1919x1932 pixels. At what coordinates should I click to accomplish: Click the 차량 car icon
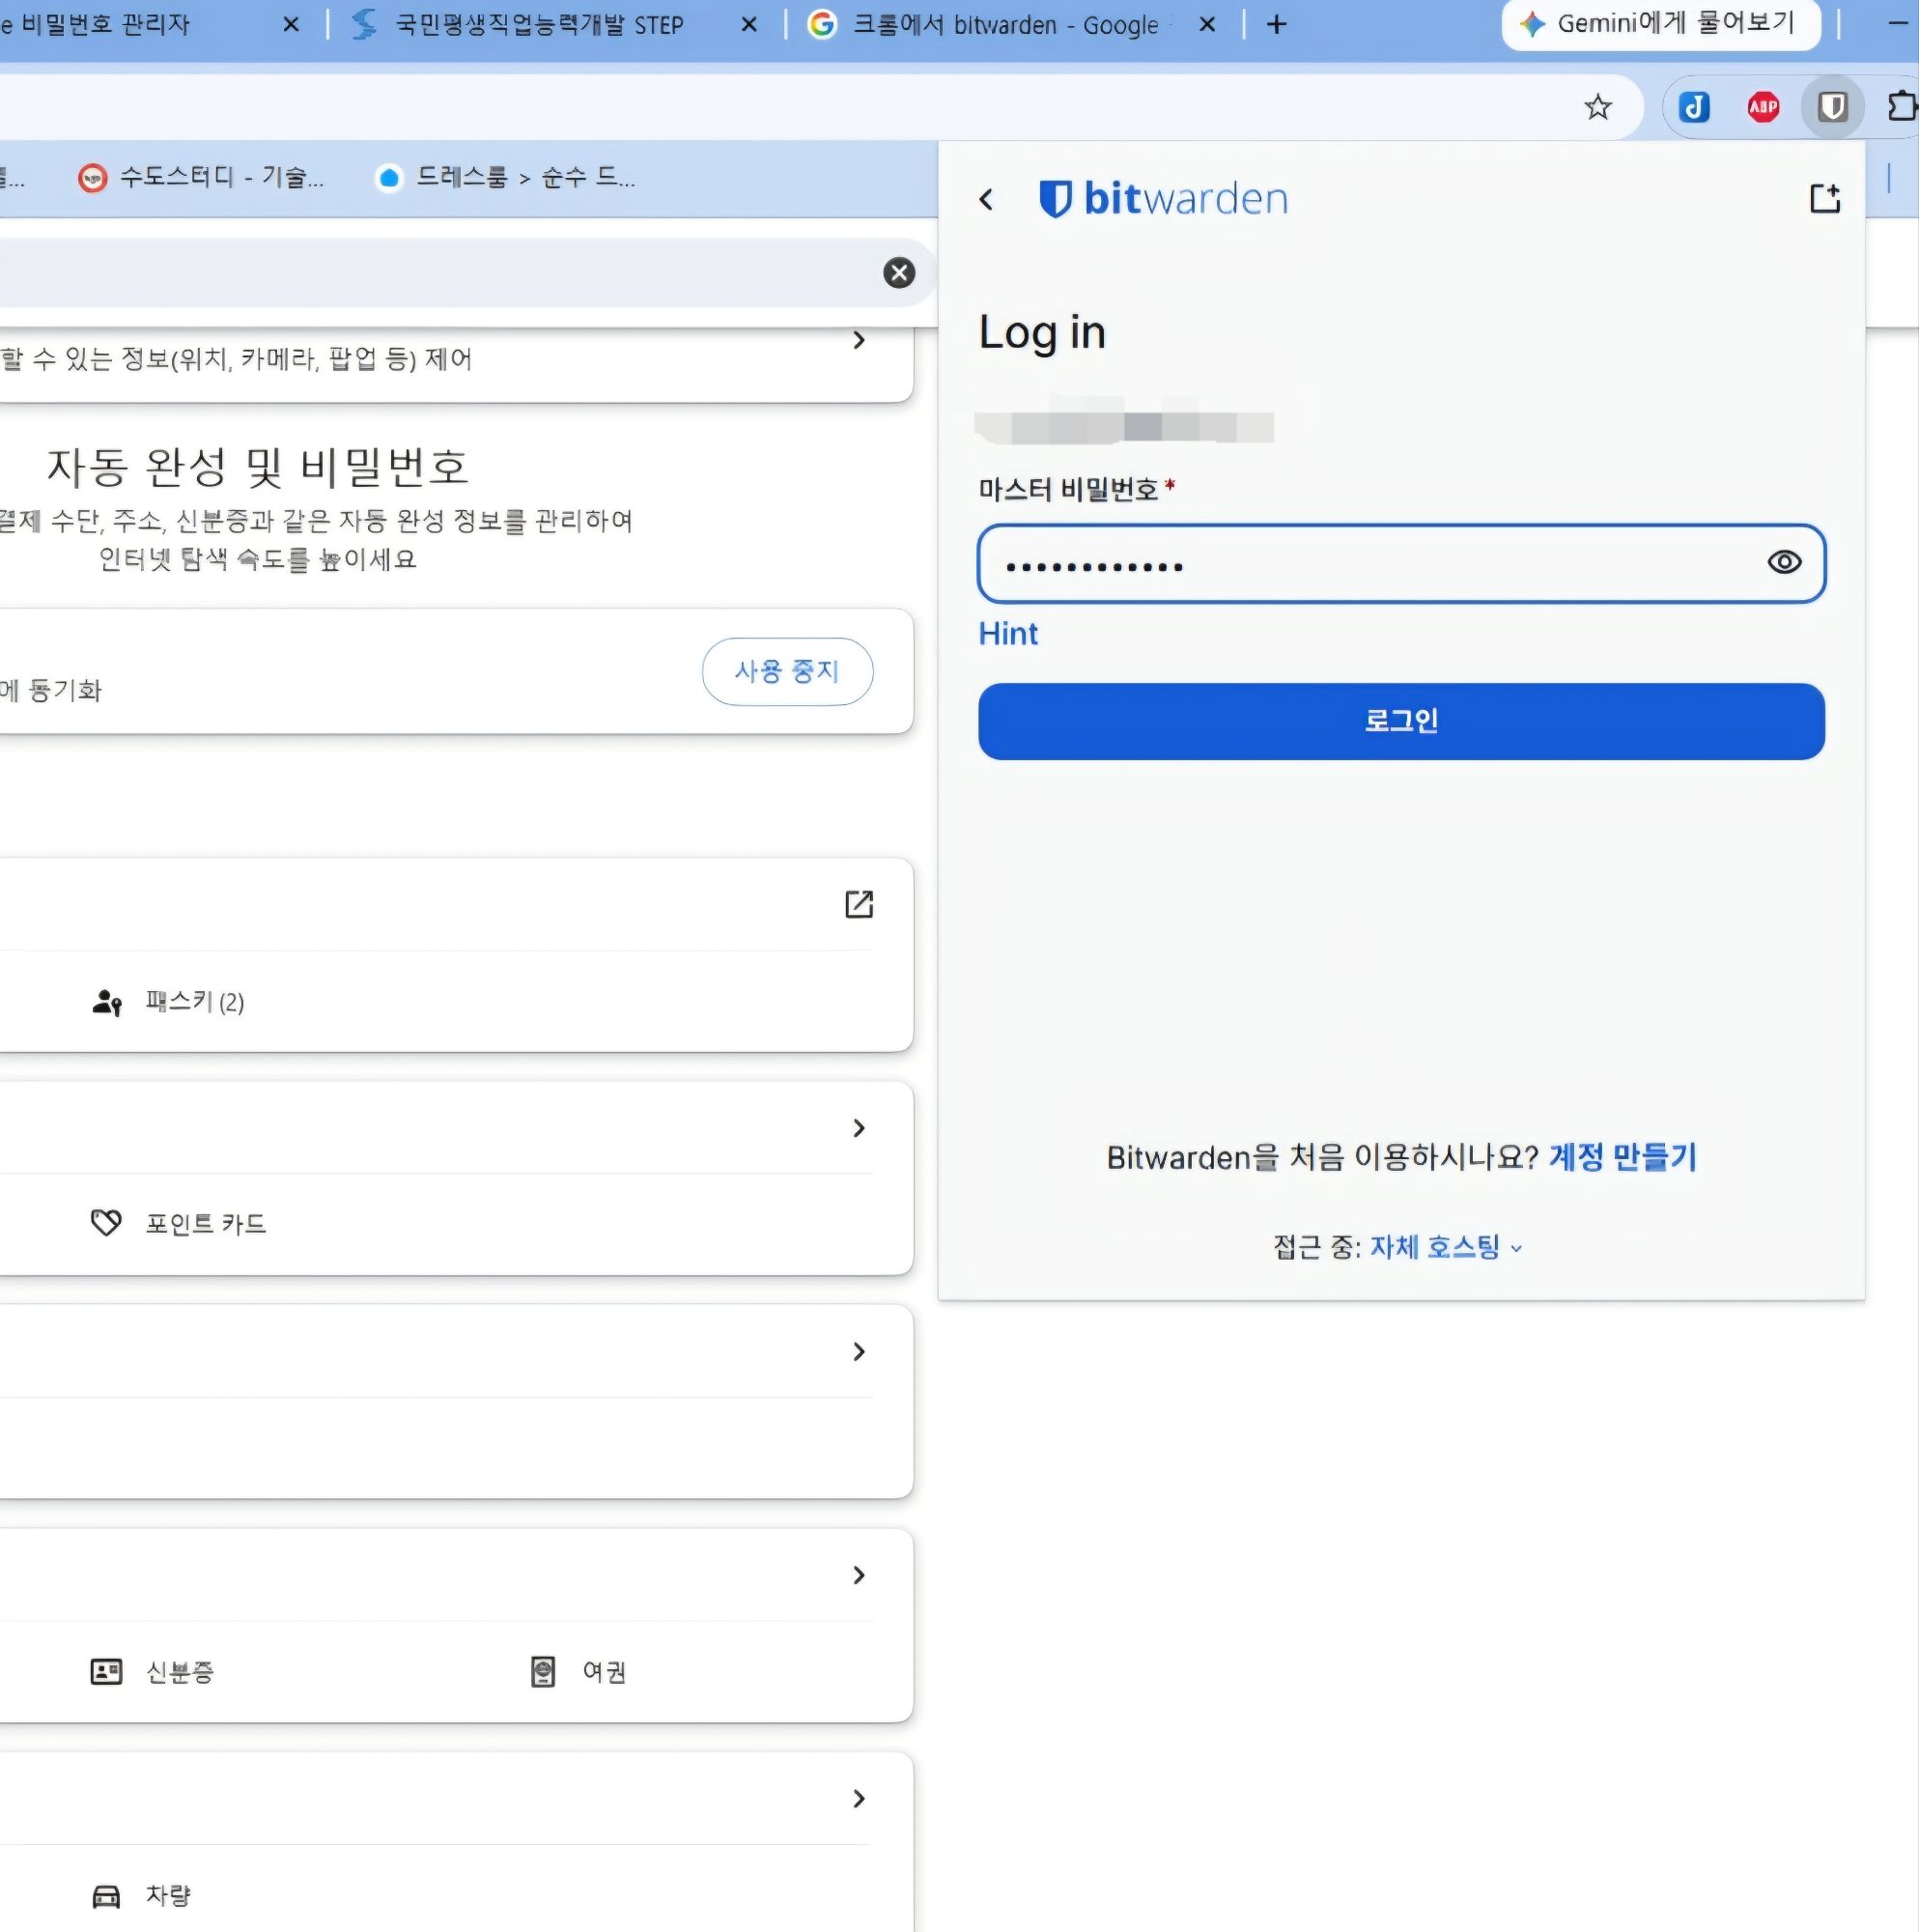106,1895
